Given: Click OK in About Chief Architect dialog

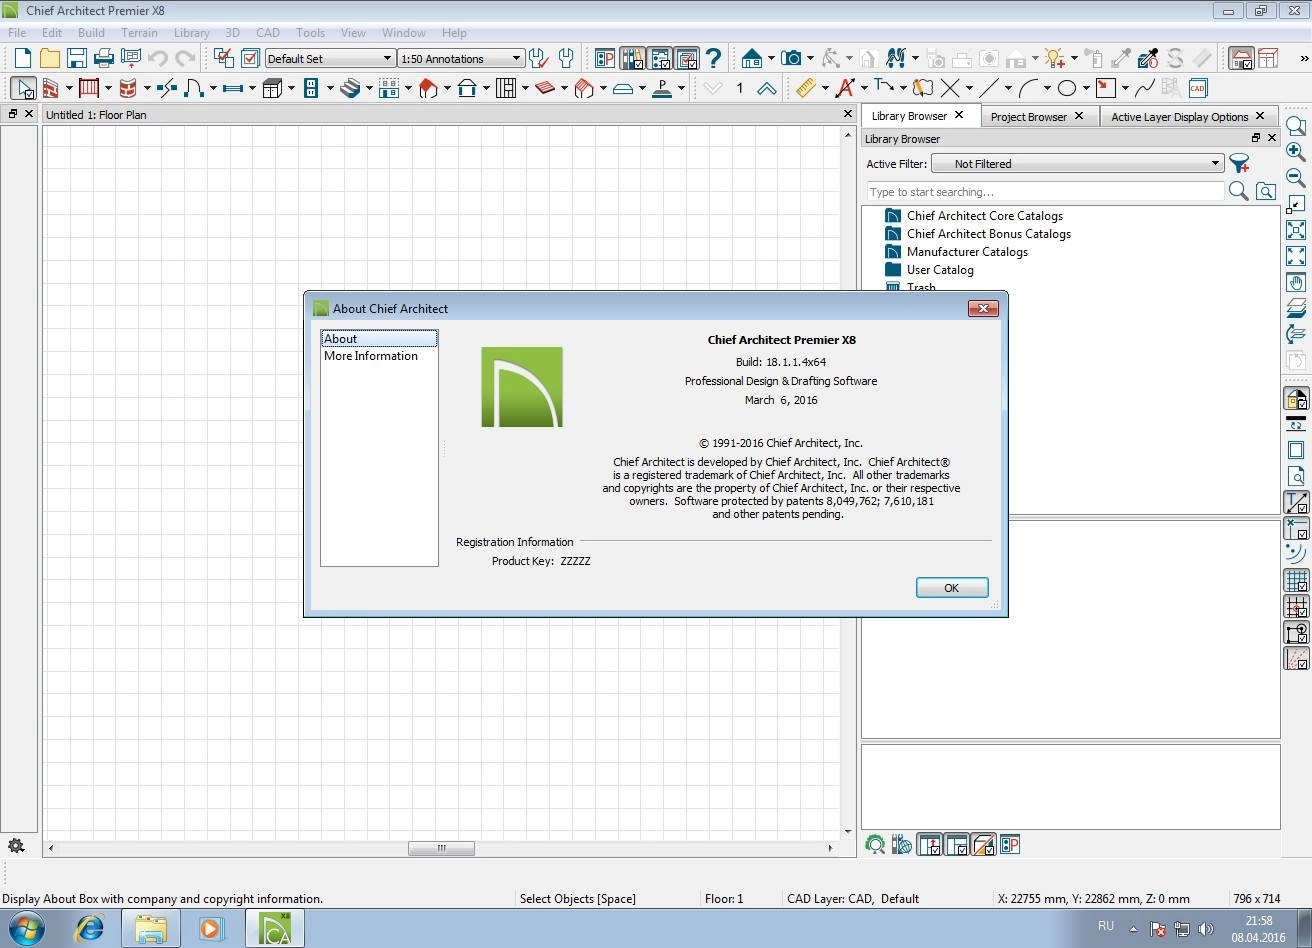Looking at the screenshot, I should pyautogui.click(x=952, y=588).
